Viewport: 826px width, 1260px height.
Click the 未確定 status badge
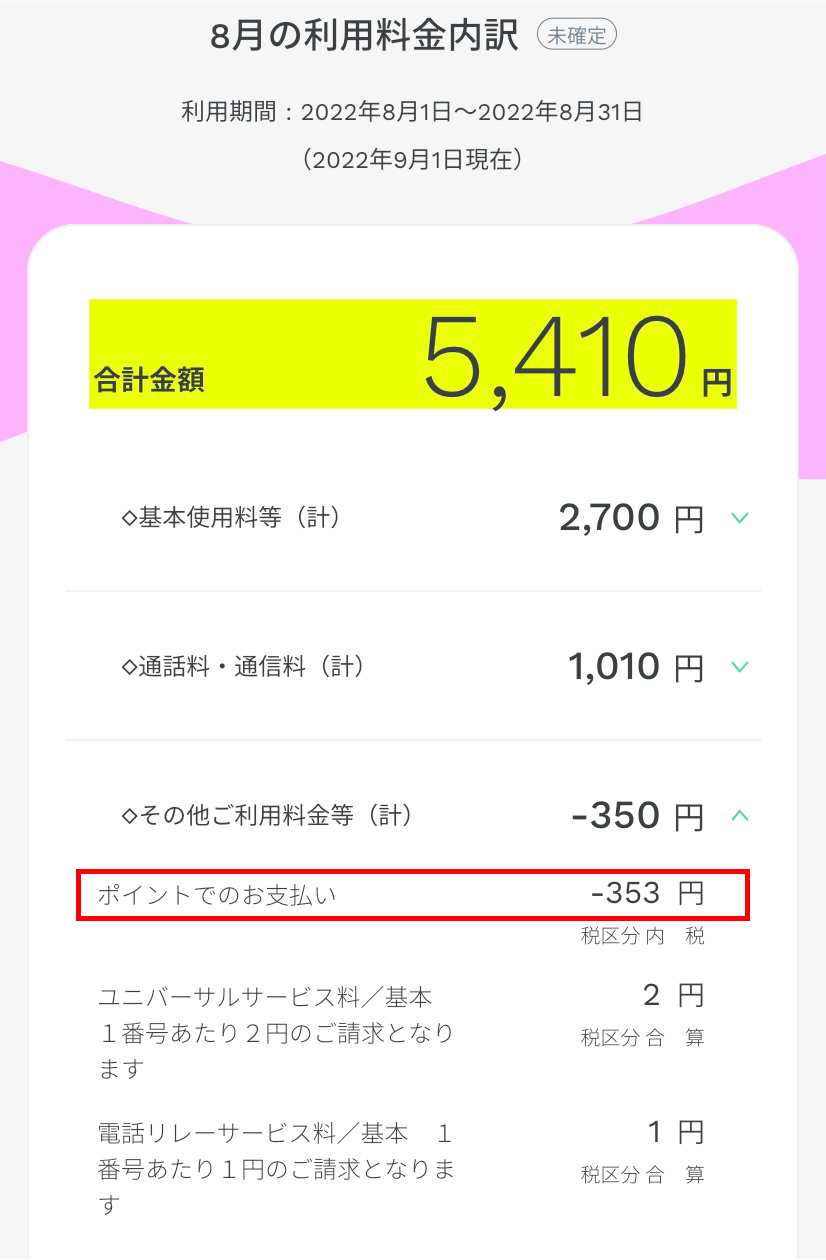577,36
